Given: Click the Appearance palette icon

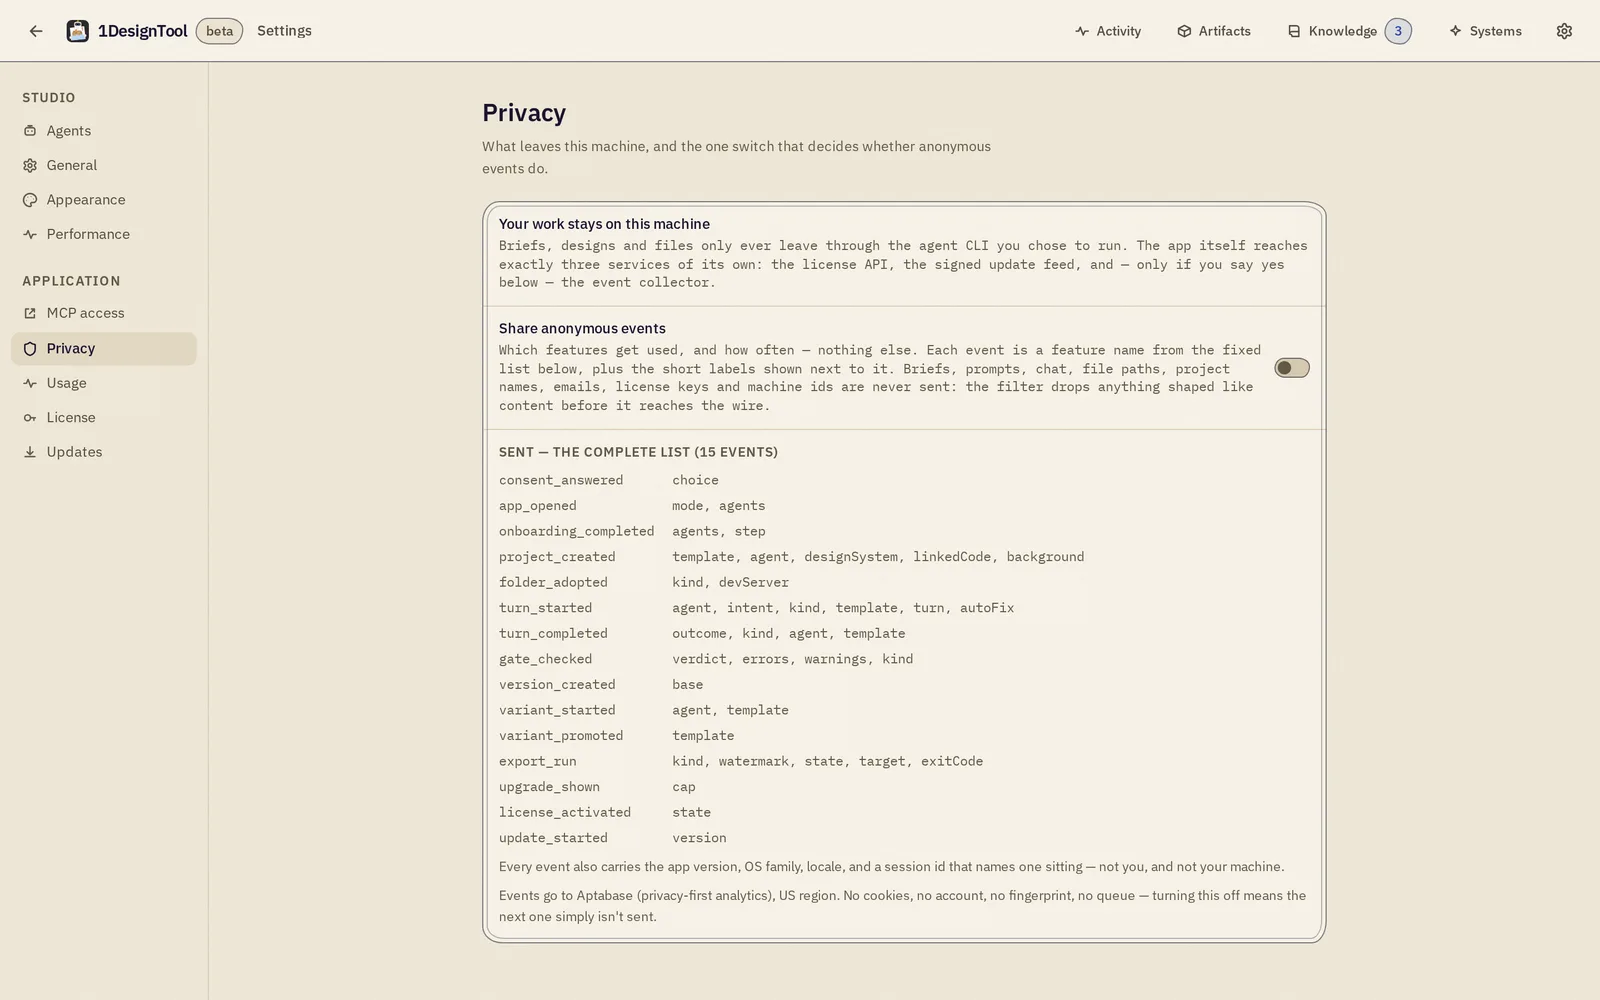Looking at the screenshot, I should point(30,200).
